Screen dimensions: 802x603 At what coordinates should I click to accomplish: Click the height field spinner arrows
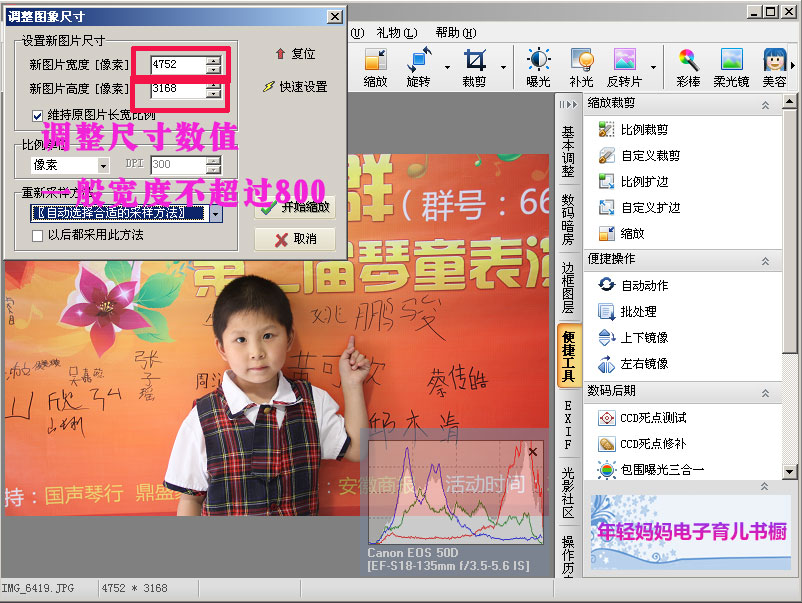click(214, 90)
